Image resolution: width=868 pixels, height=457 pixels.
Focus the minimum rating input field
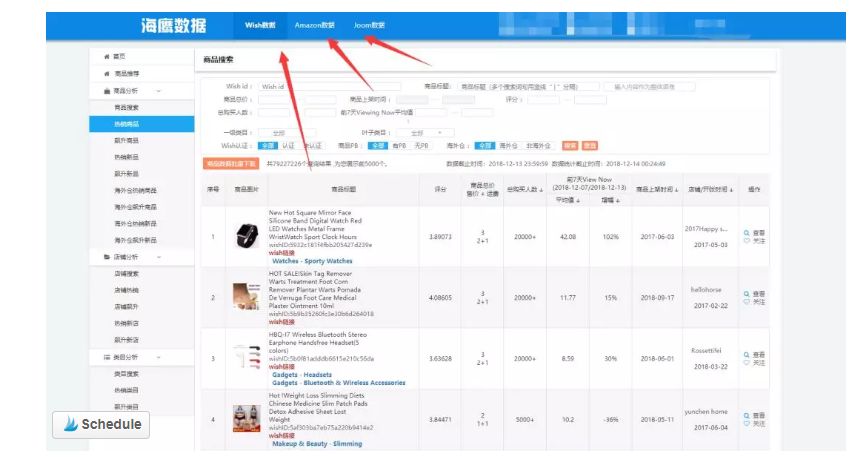[543, 100]
